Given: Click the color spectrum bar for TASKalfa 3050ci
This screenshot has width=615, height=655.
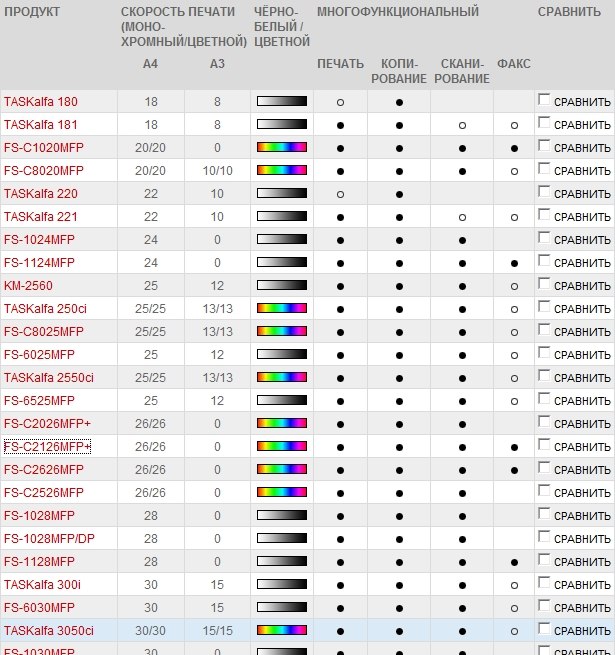Looking at the screenshot, I should point(282,630).
